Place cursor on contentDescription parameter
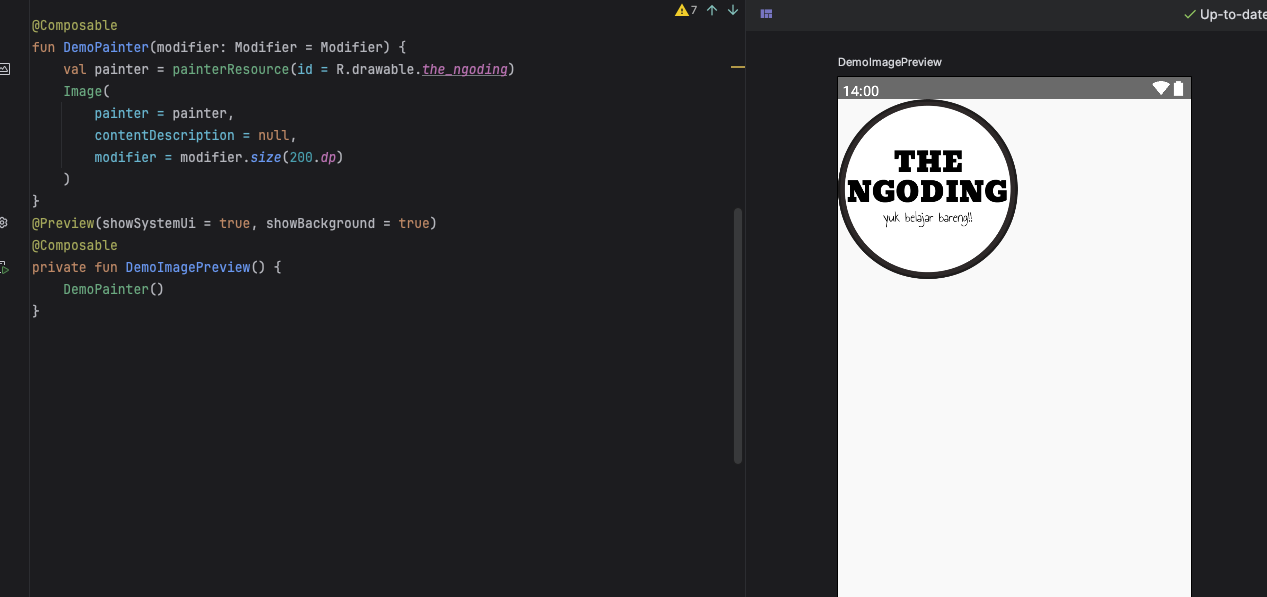 coord(164,135)
